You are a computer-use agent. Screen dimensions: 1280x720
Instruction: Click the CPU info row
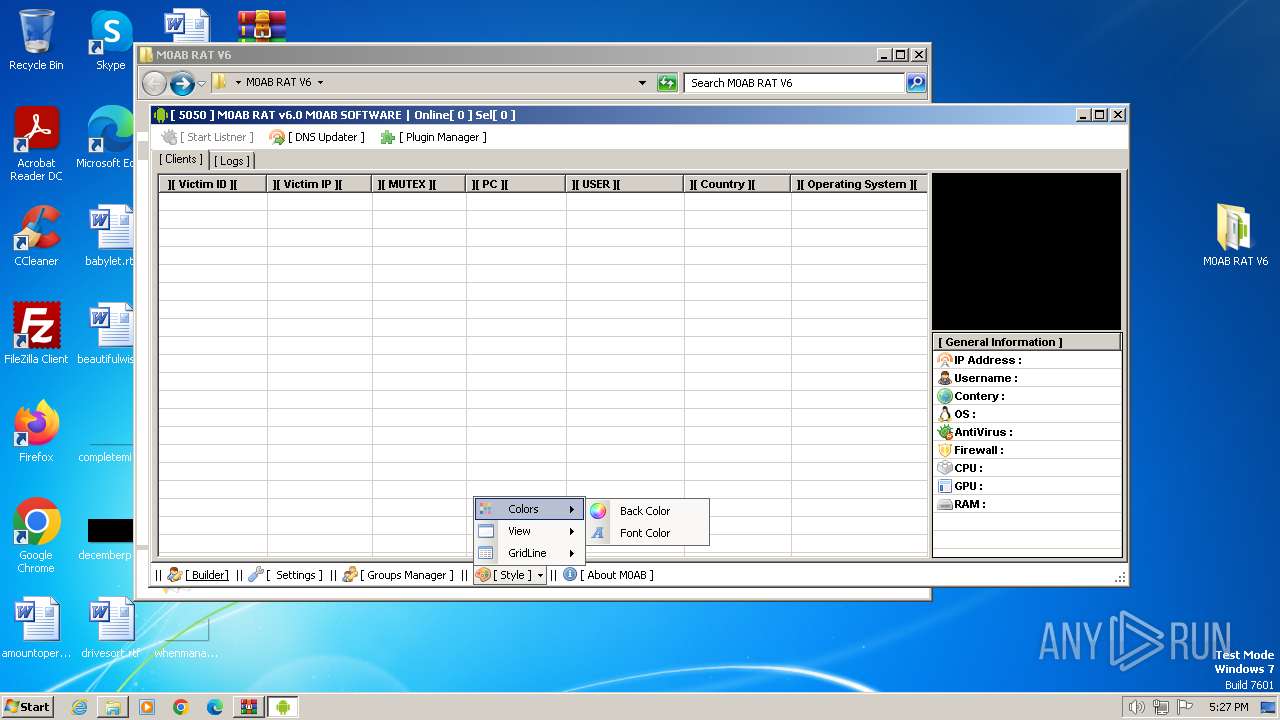[x=1028, y=468]
